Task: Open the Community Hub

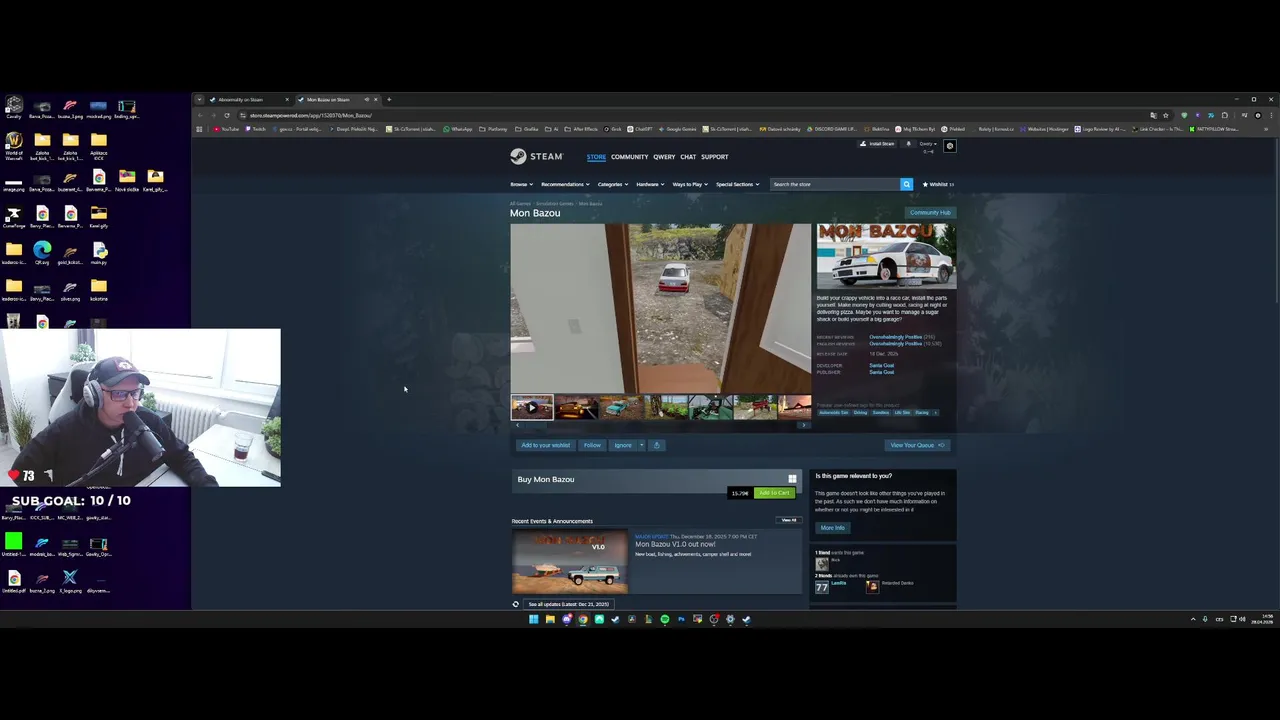Action: point(930,212)
